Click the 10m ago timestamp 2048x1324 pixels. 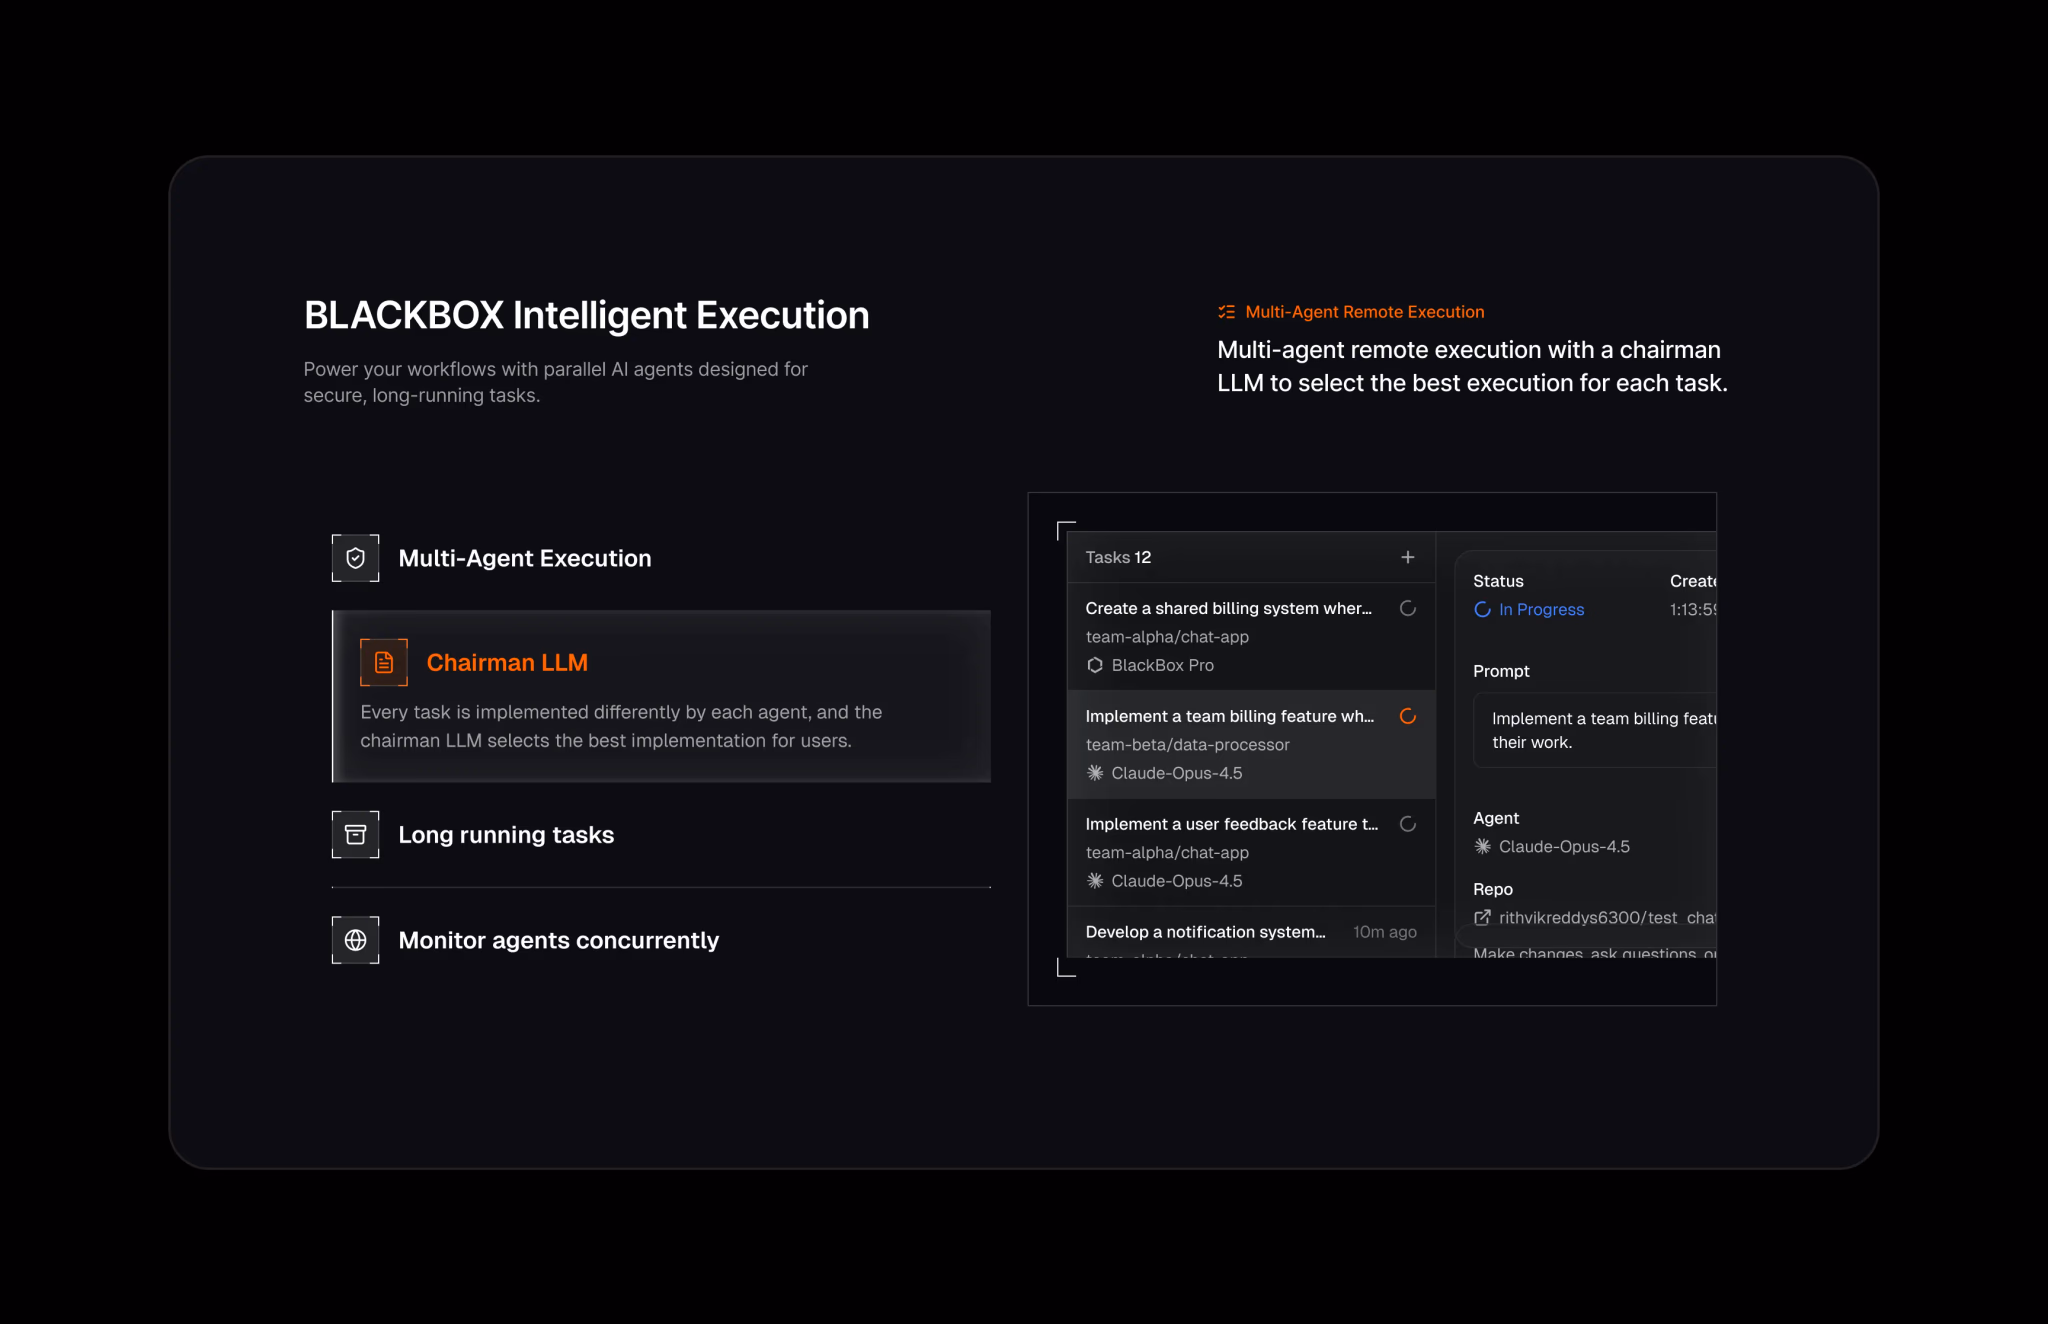(1384, 932)
